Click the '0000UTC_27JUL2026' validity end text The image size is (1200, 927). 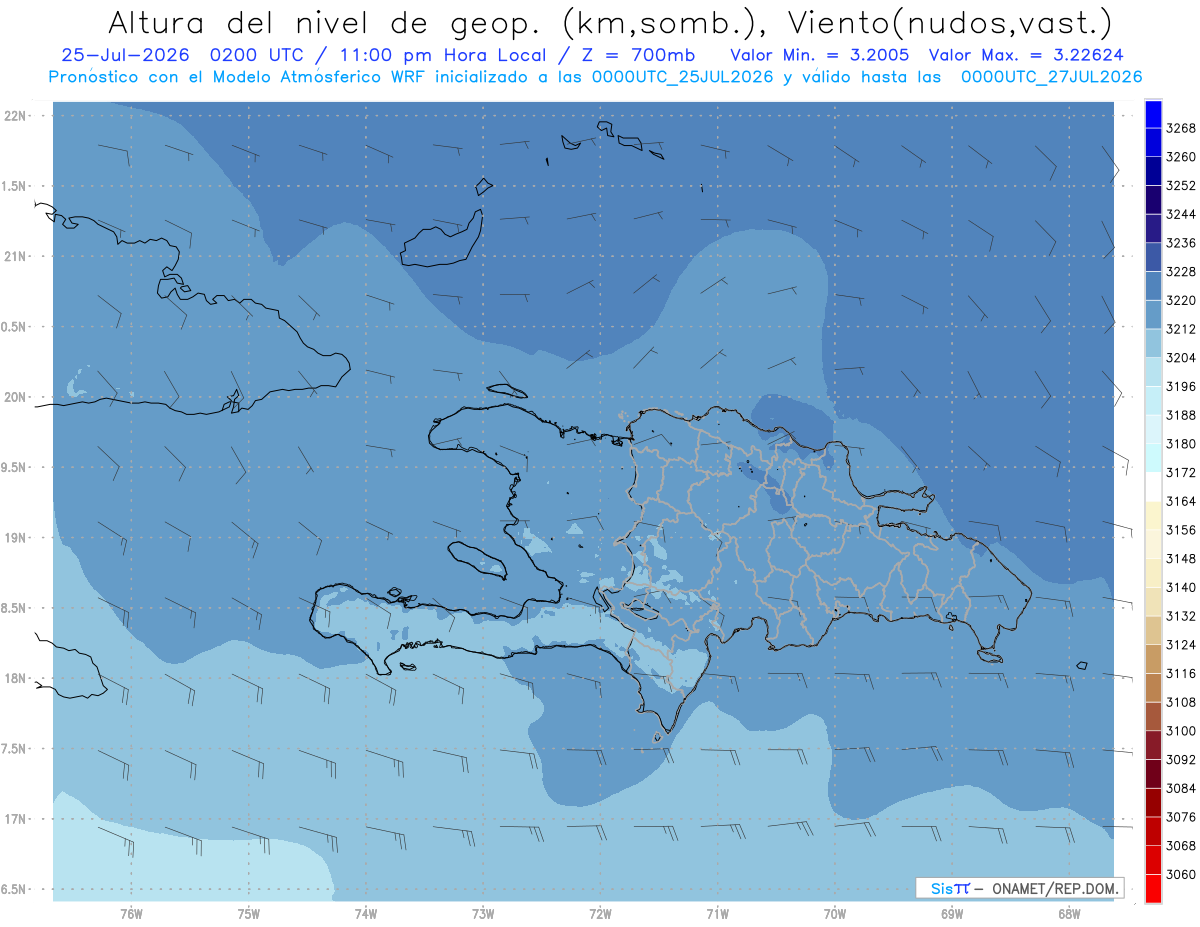pyautogui.click(x=1051, y=77)
